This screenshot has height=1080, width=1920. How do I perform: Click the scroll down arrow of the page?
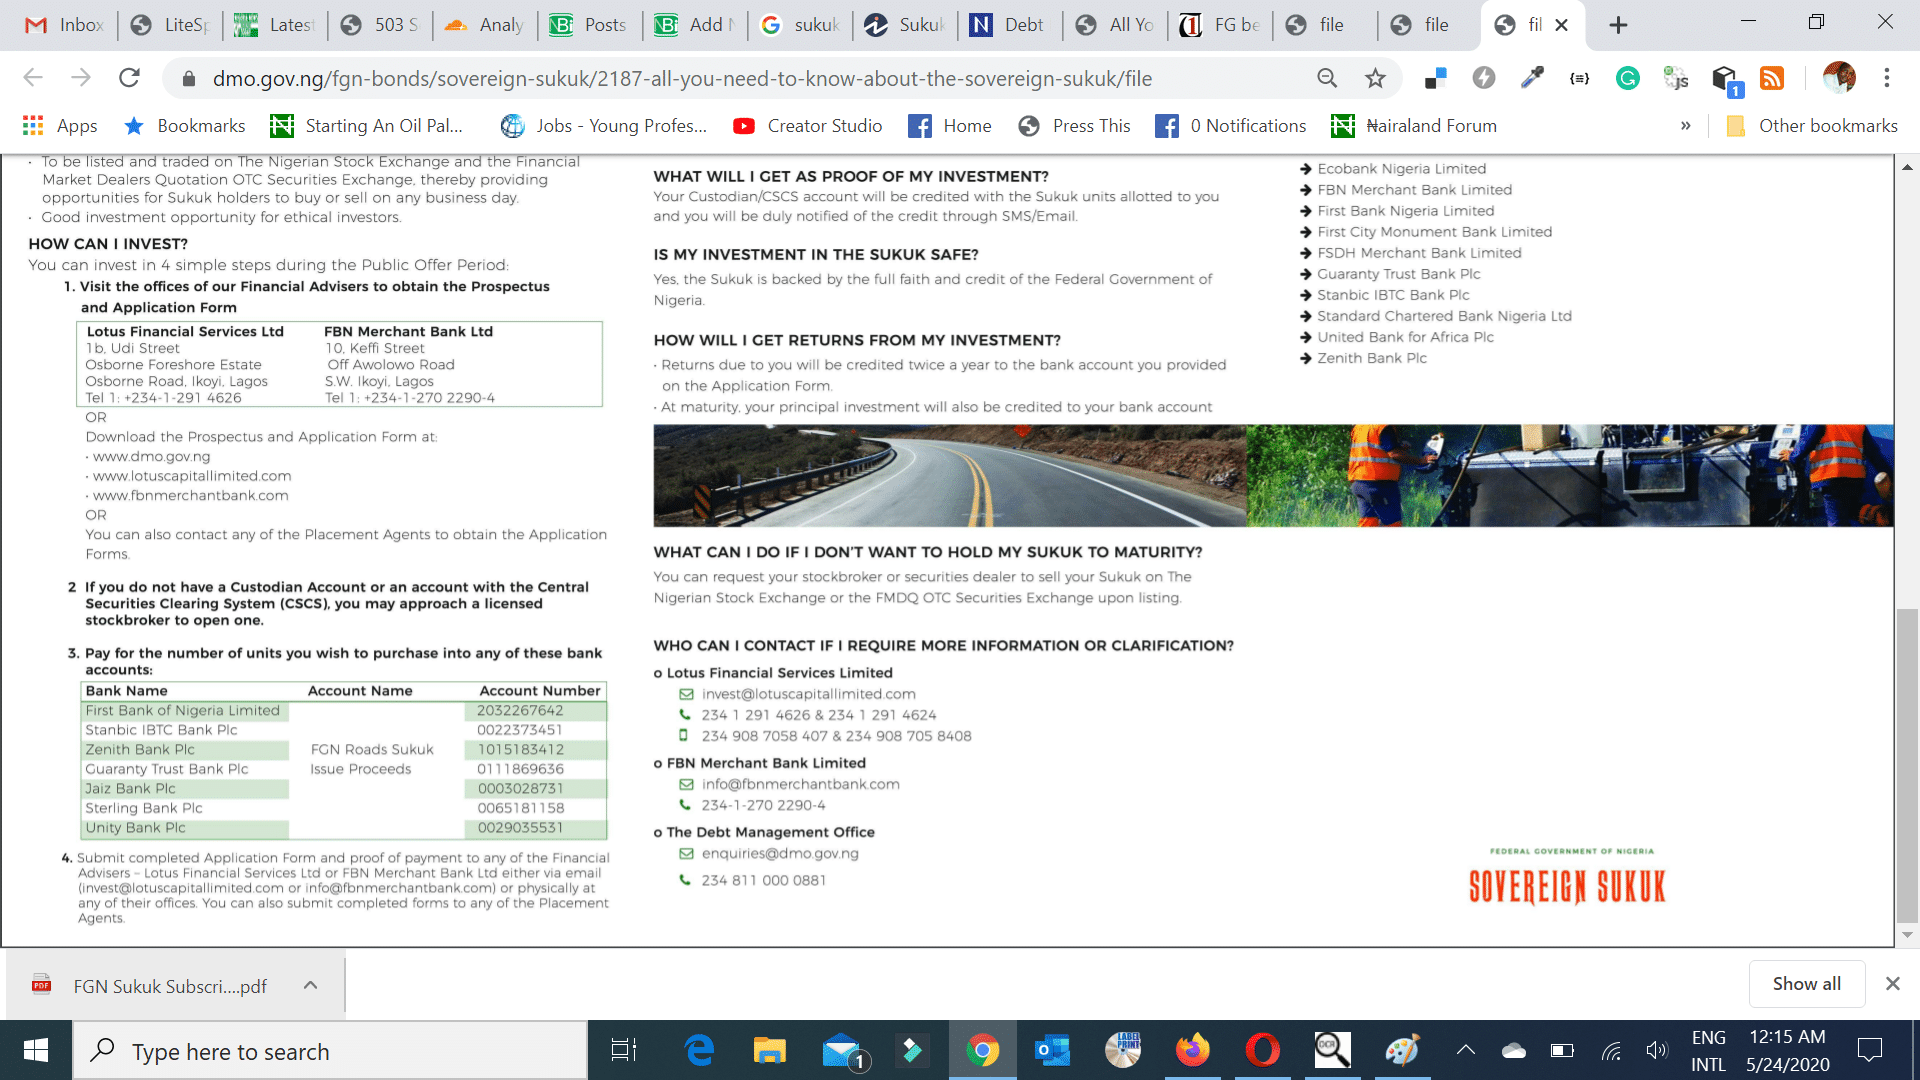coord(1908,936)
